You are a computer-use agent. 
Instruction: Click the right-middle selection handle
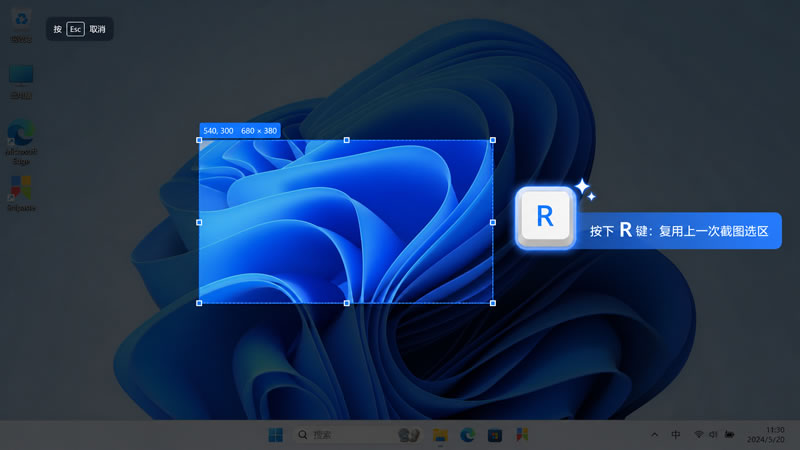492,222
